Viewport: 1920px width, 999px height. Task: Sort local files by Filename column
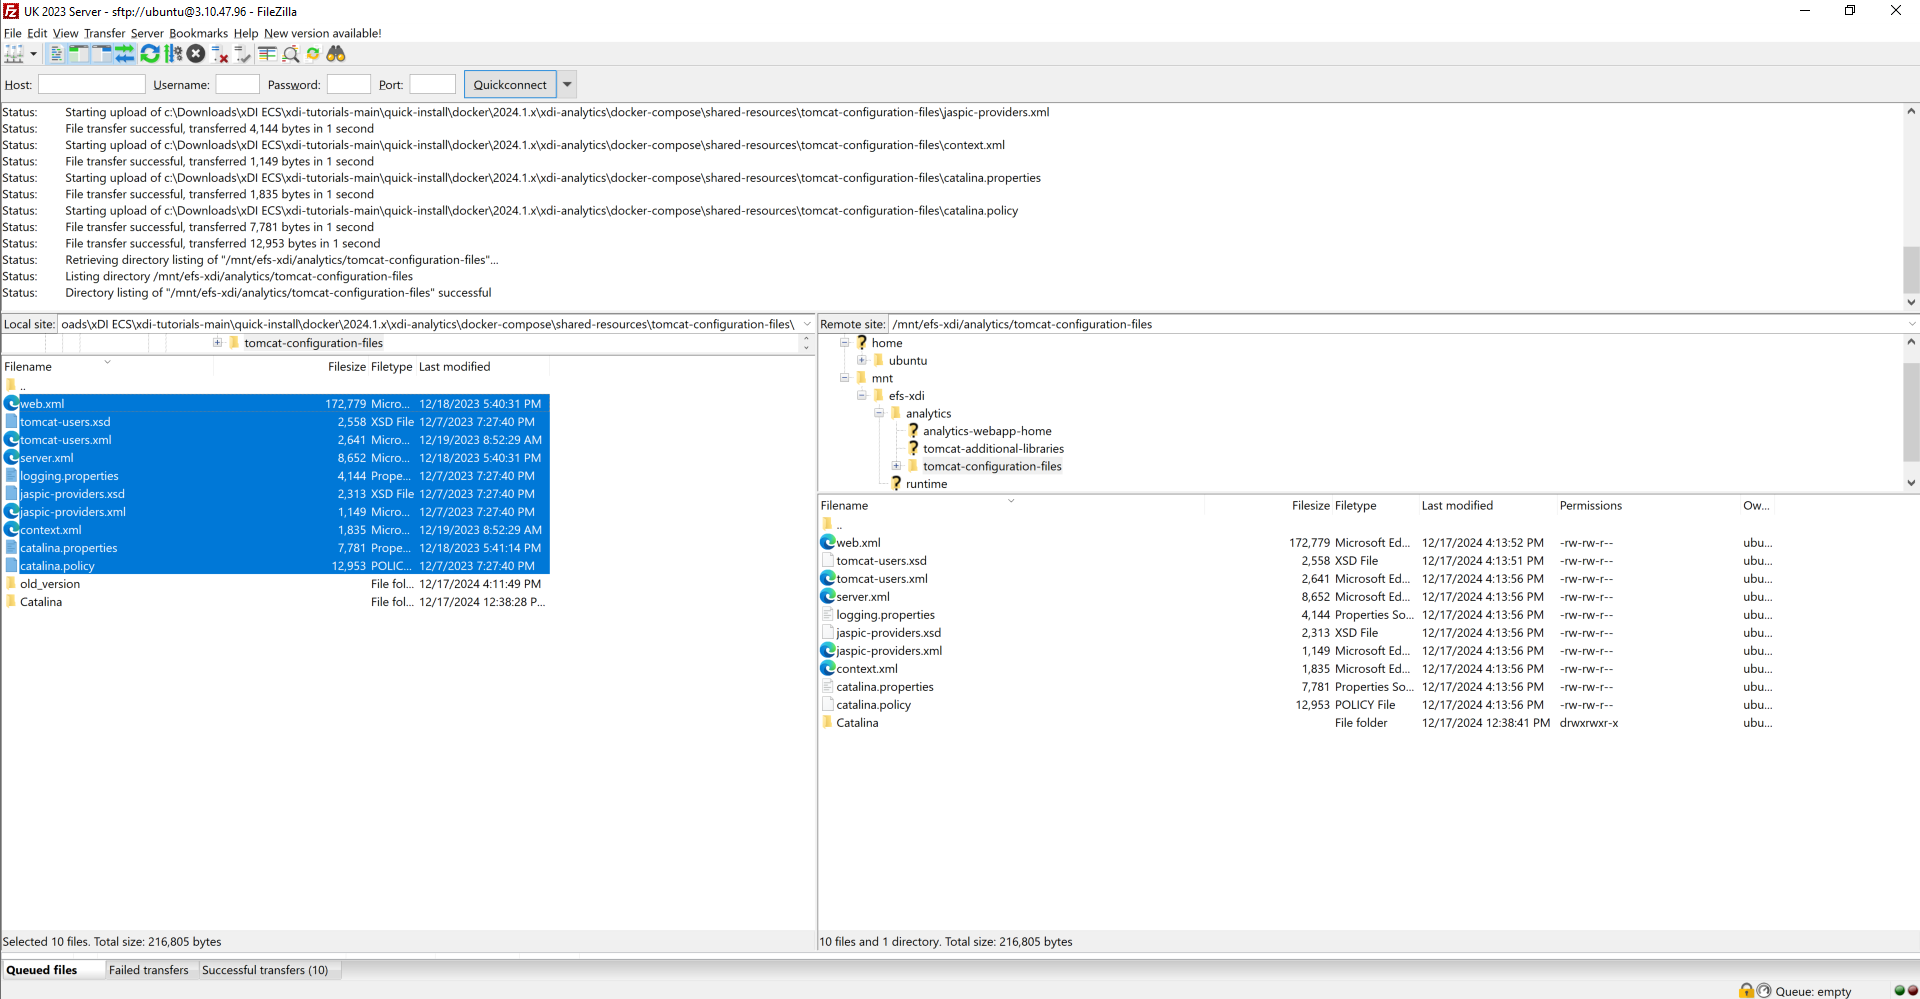click(x=108, y=367)
